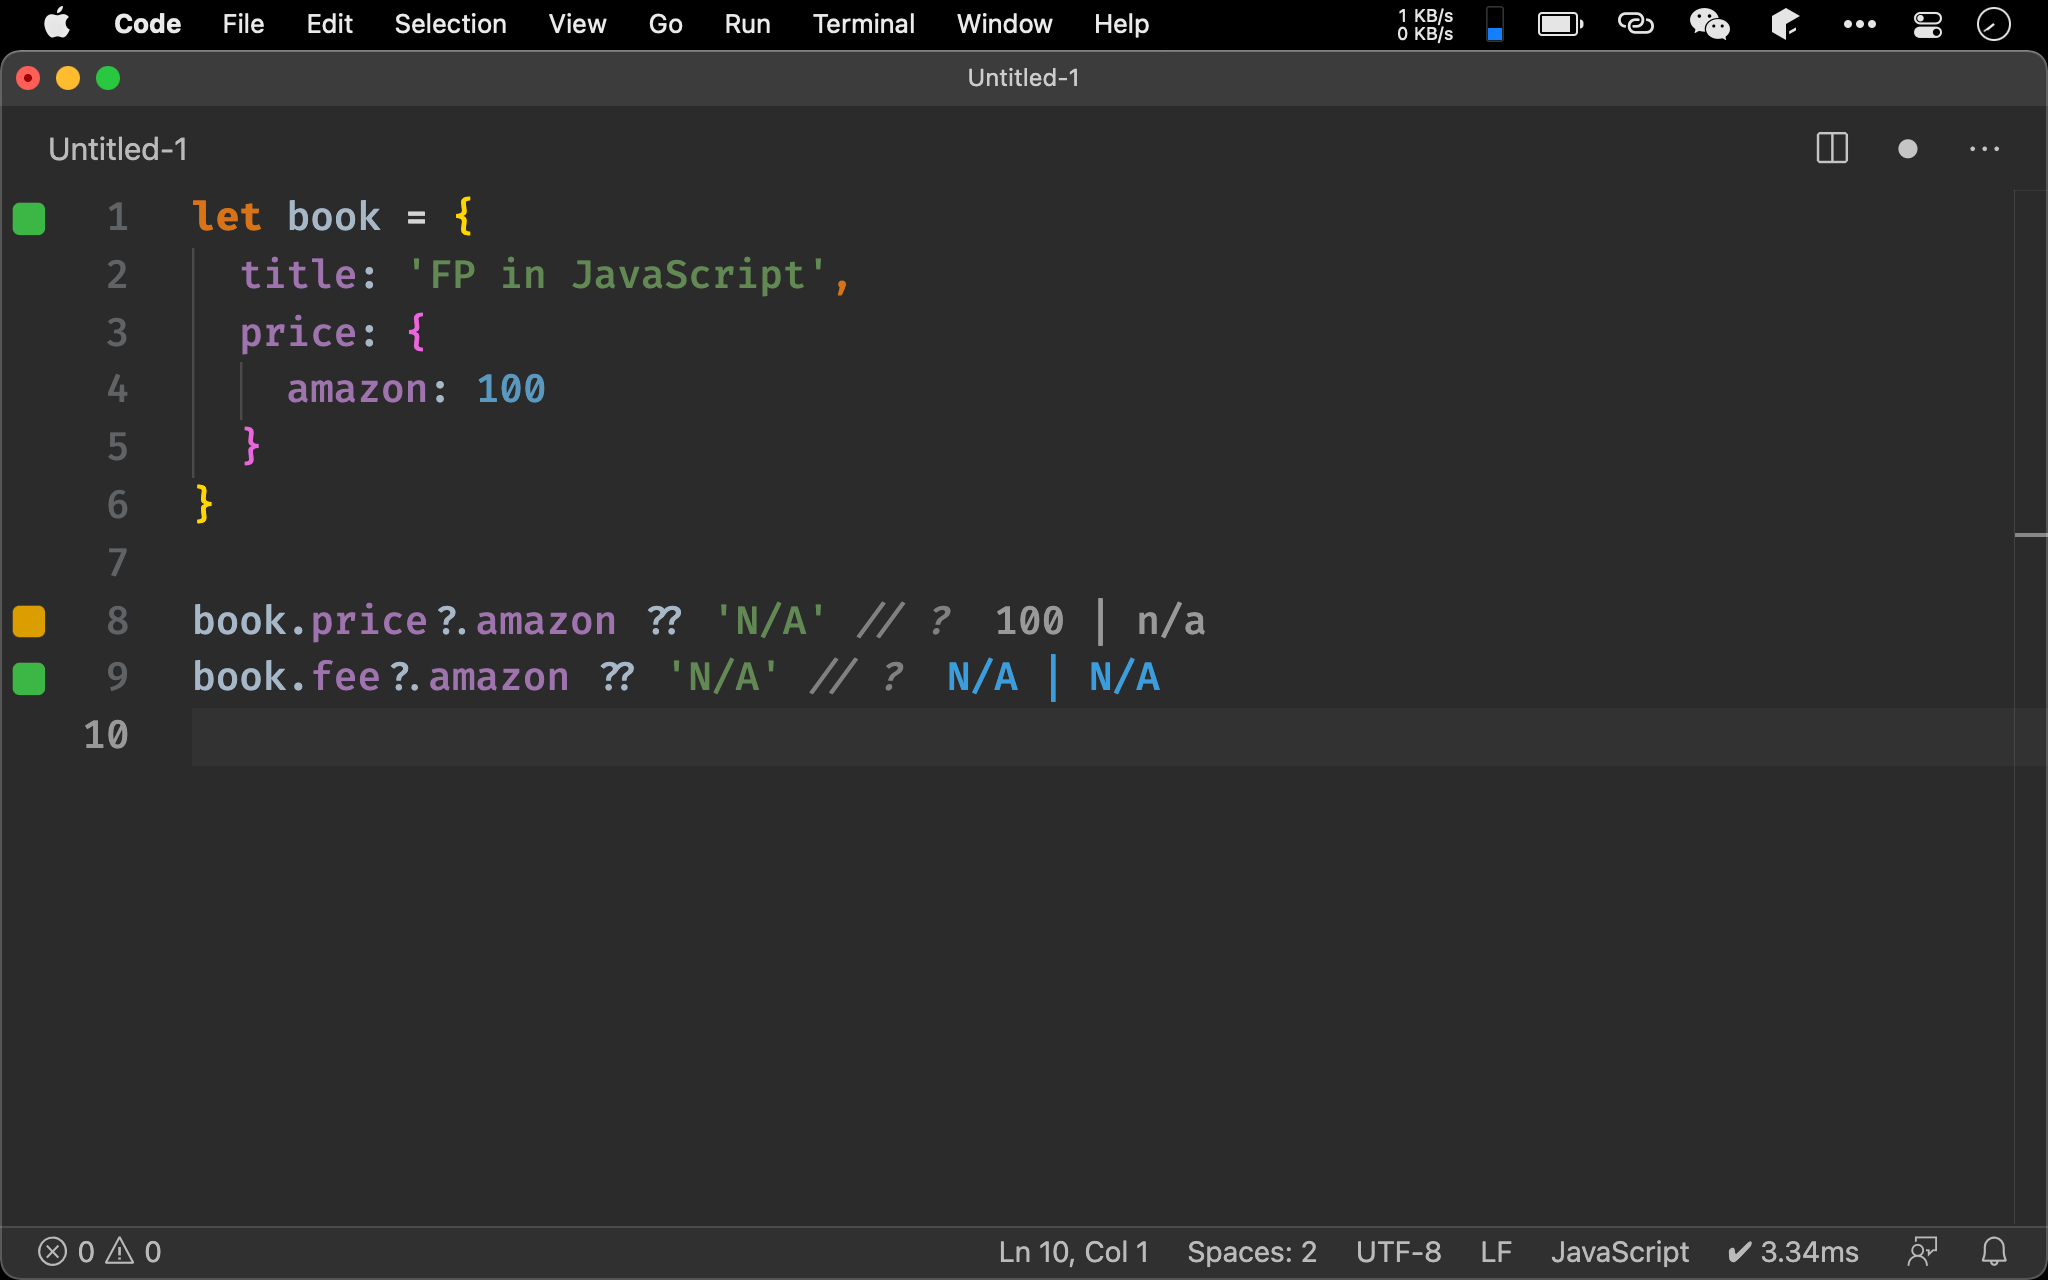Open the WeChat menu bar icon
Image resolution: width=2048 pixels, height=1280 pixels.
coord(1709,24)
